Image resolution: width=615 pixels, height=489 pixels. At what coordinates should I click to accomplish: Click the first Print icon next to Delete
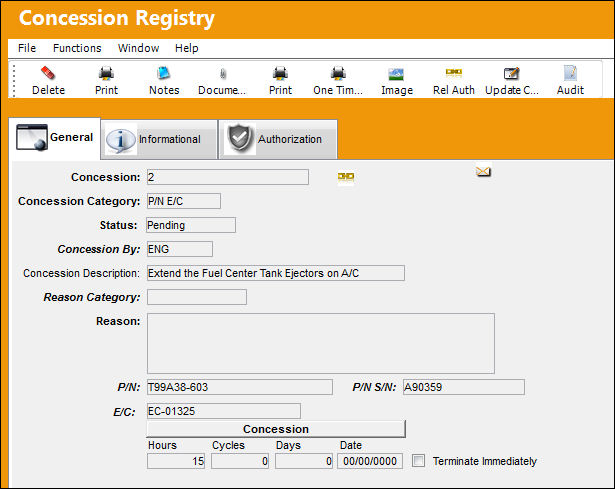click(x=106, y=73)
